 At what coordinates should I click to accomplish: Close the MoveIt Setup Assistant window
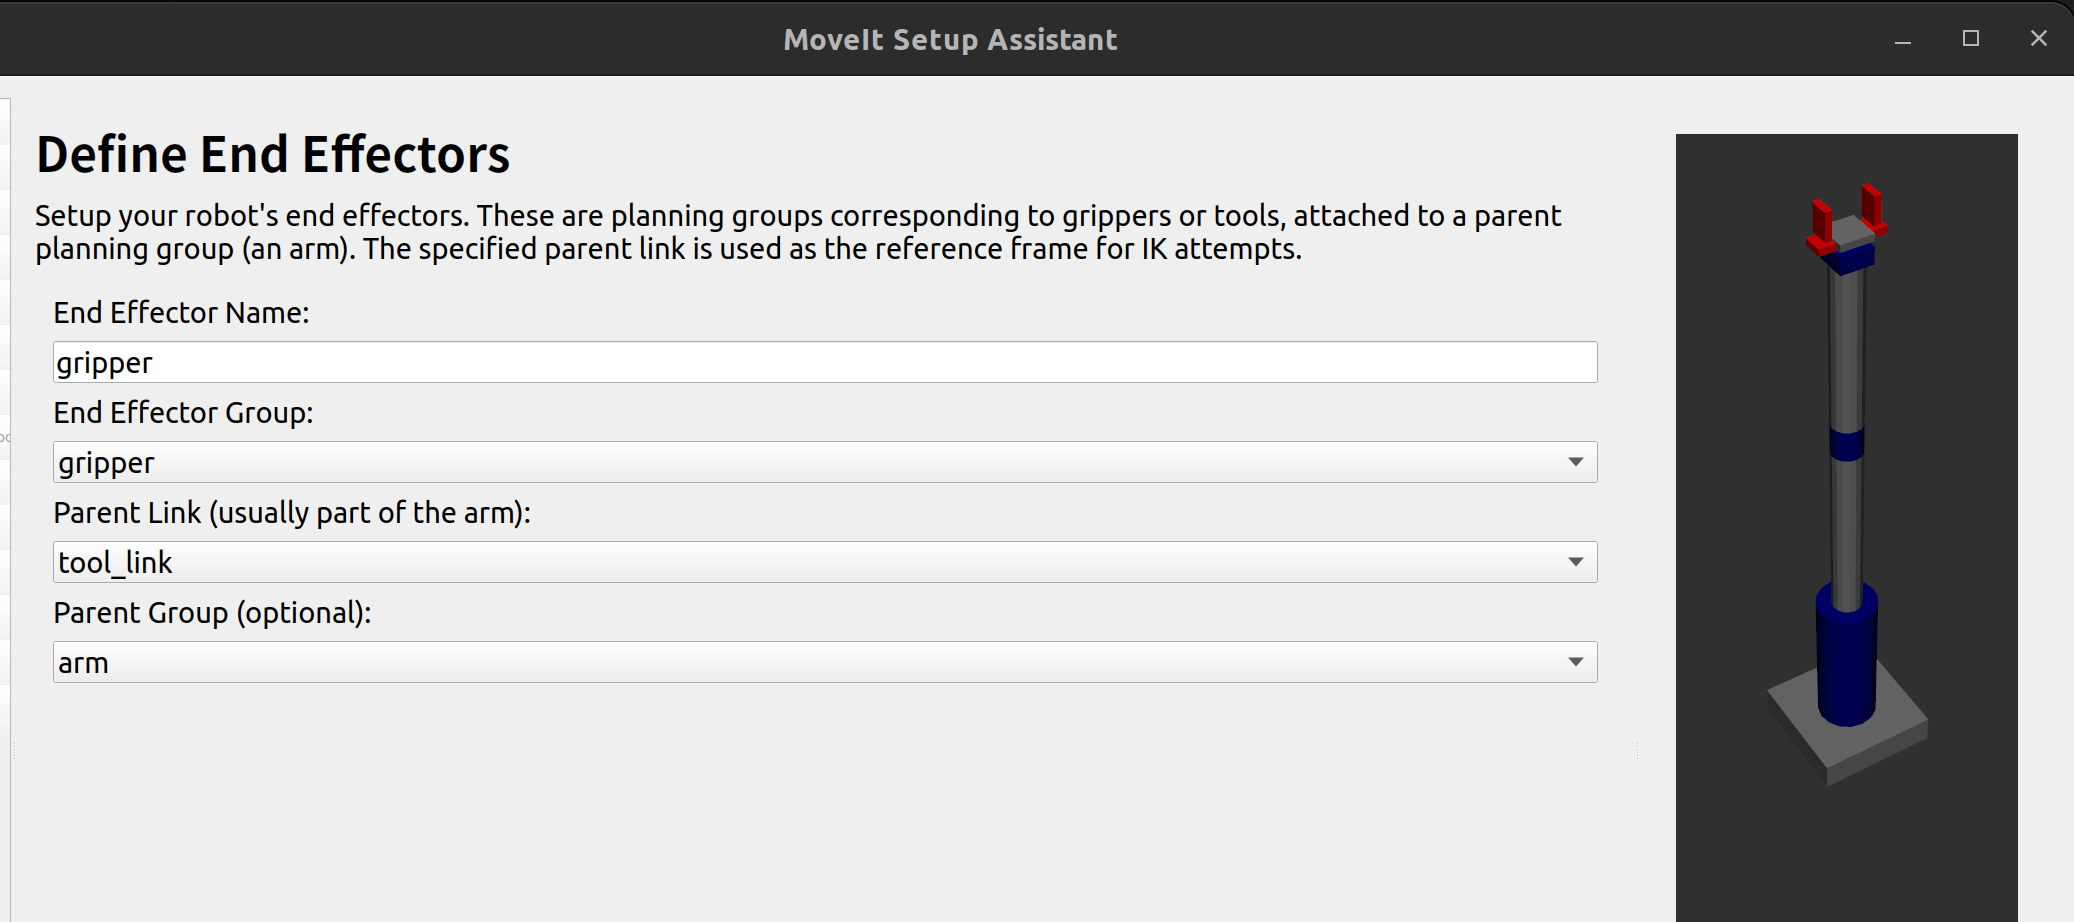pyautogui.click(x=2039, y=39)
